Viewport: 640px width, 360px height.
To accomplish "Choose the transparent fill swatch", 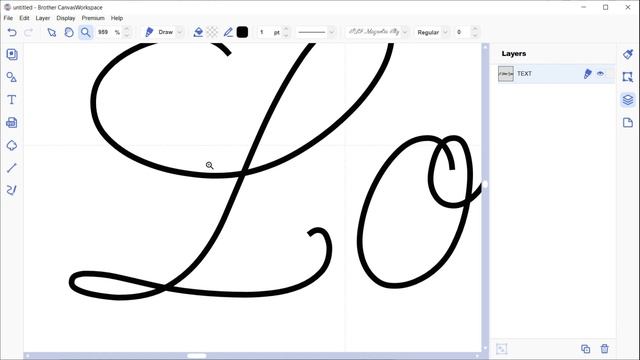I will pos(212,32).
